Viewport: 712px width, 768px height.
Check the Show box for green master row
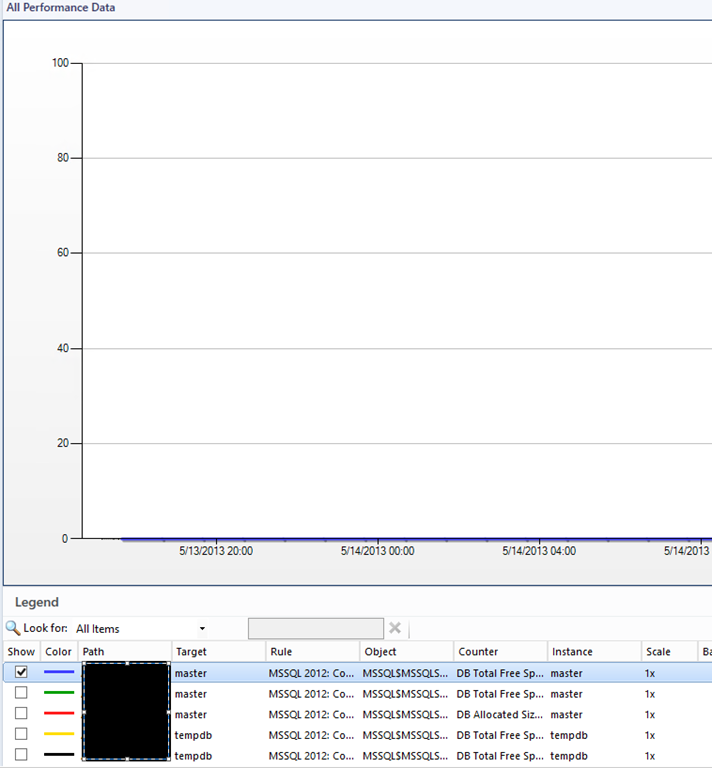tap(21, 693)
